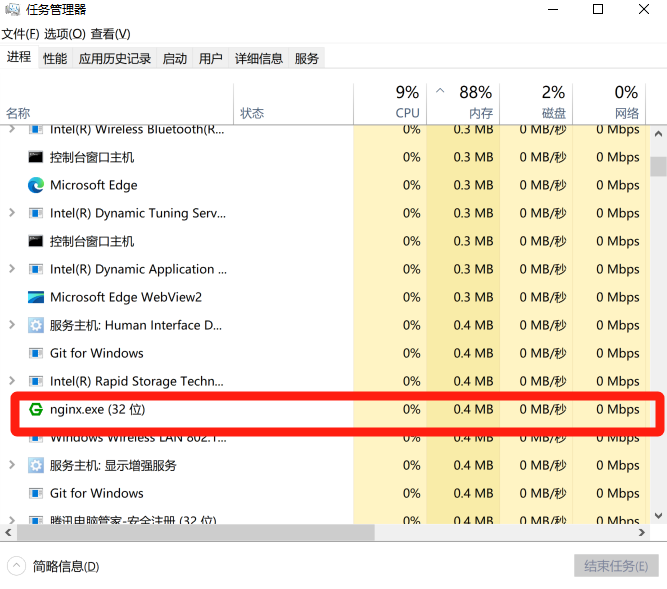Viewport: 667px width, 589px height.
Task: Click the 显示增强服务 gear icon
Action: point(36,465)
